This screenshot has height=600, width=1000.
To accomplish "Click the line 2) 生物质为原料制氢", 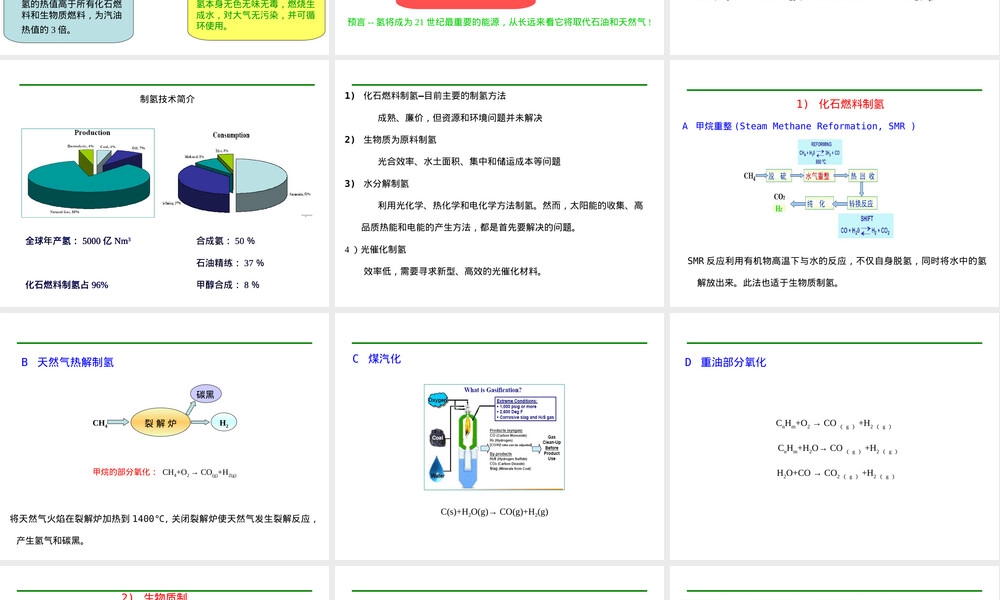I will click(x=390, y=140).
